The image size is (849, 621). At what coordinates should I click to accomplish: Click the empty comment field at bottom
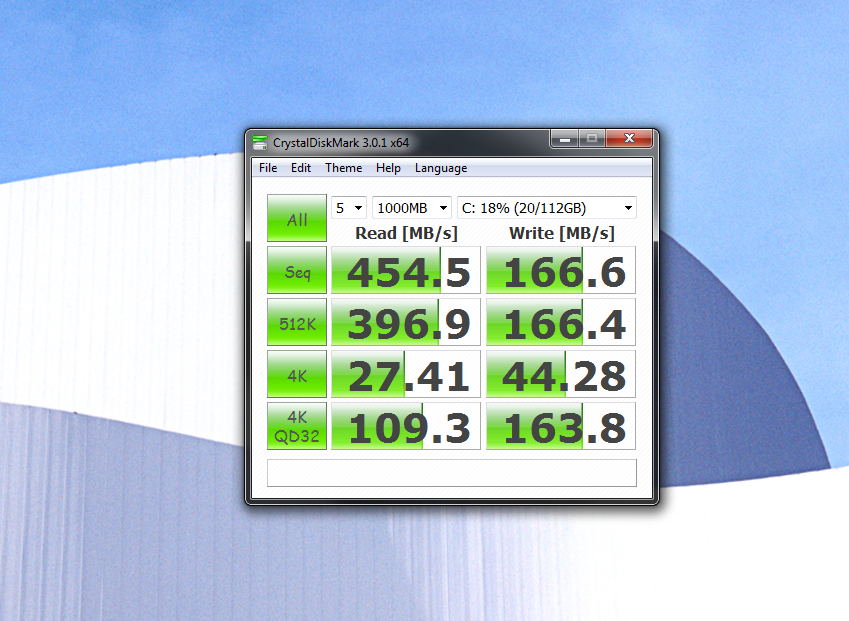click(x=452, y=473)
